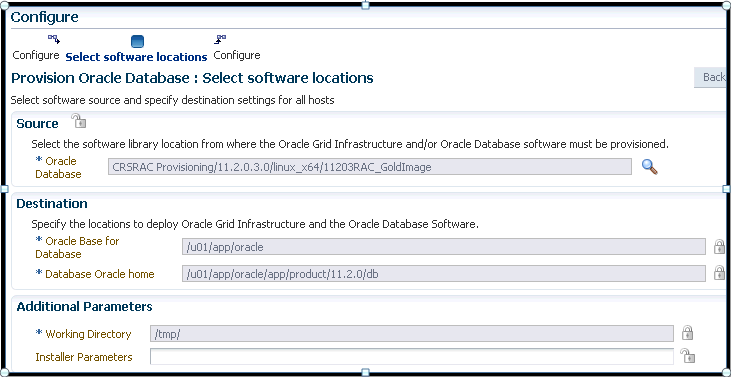Toggle lock for Oracle Base for Database field
This screenshot has height=377, width=731.
click(719, 247)
